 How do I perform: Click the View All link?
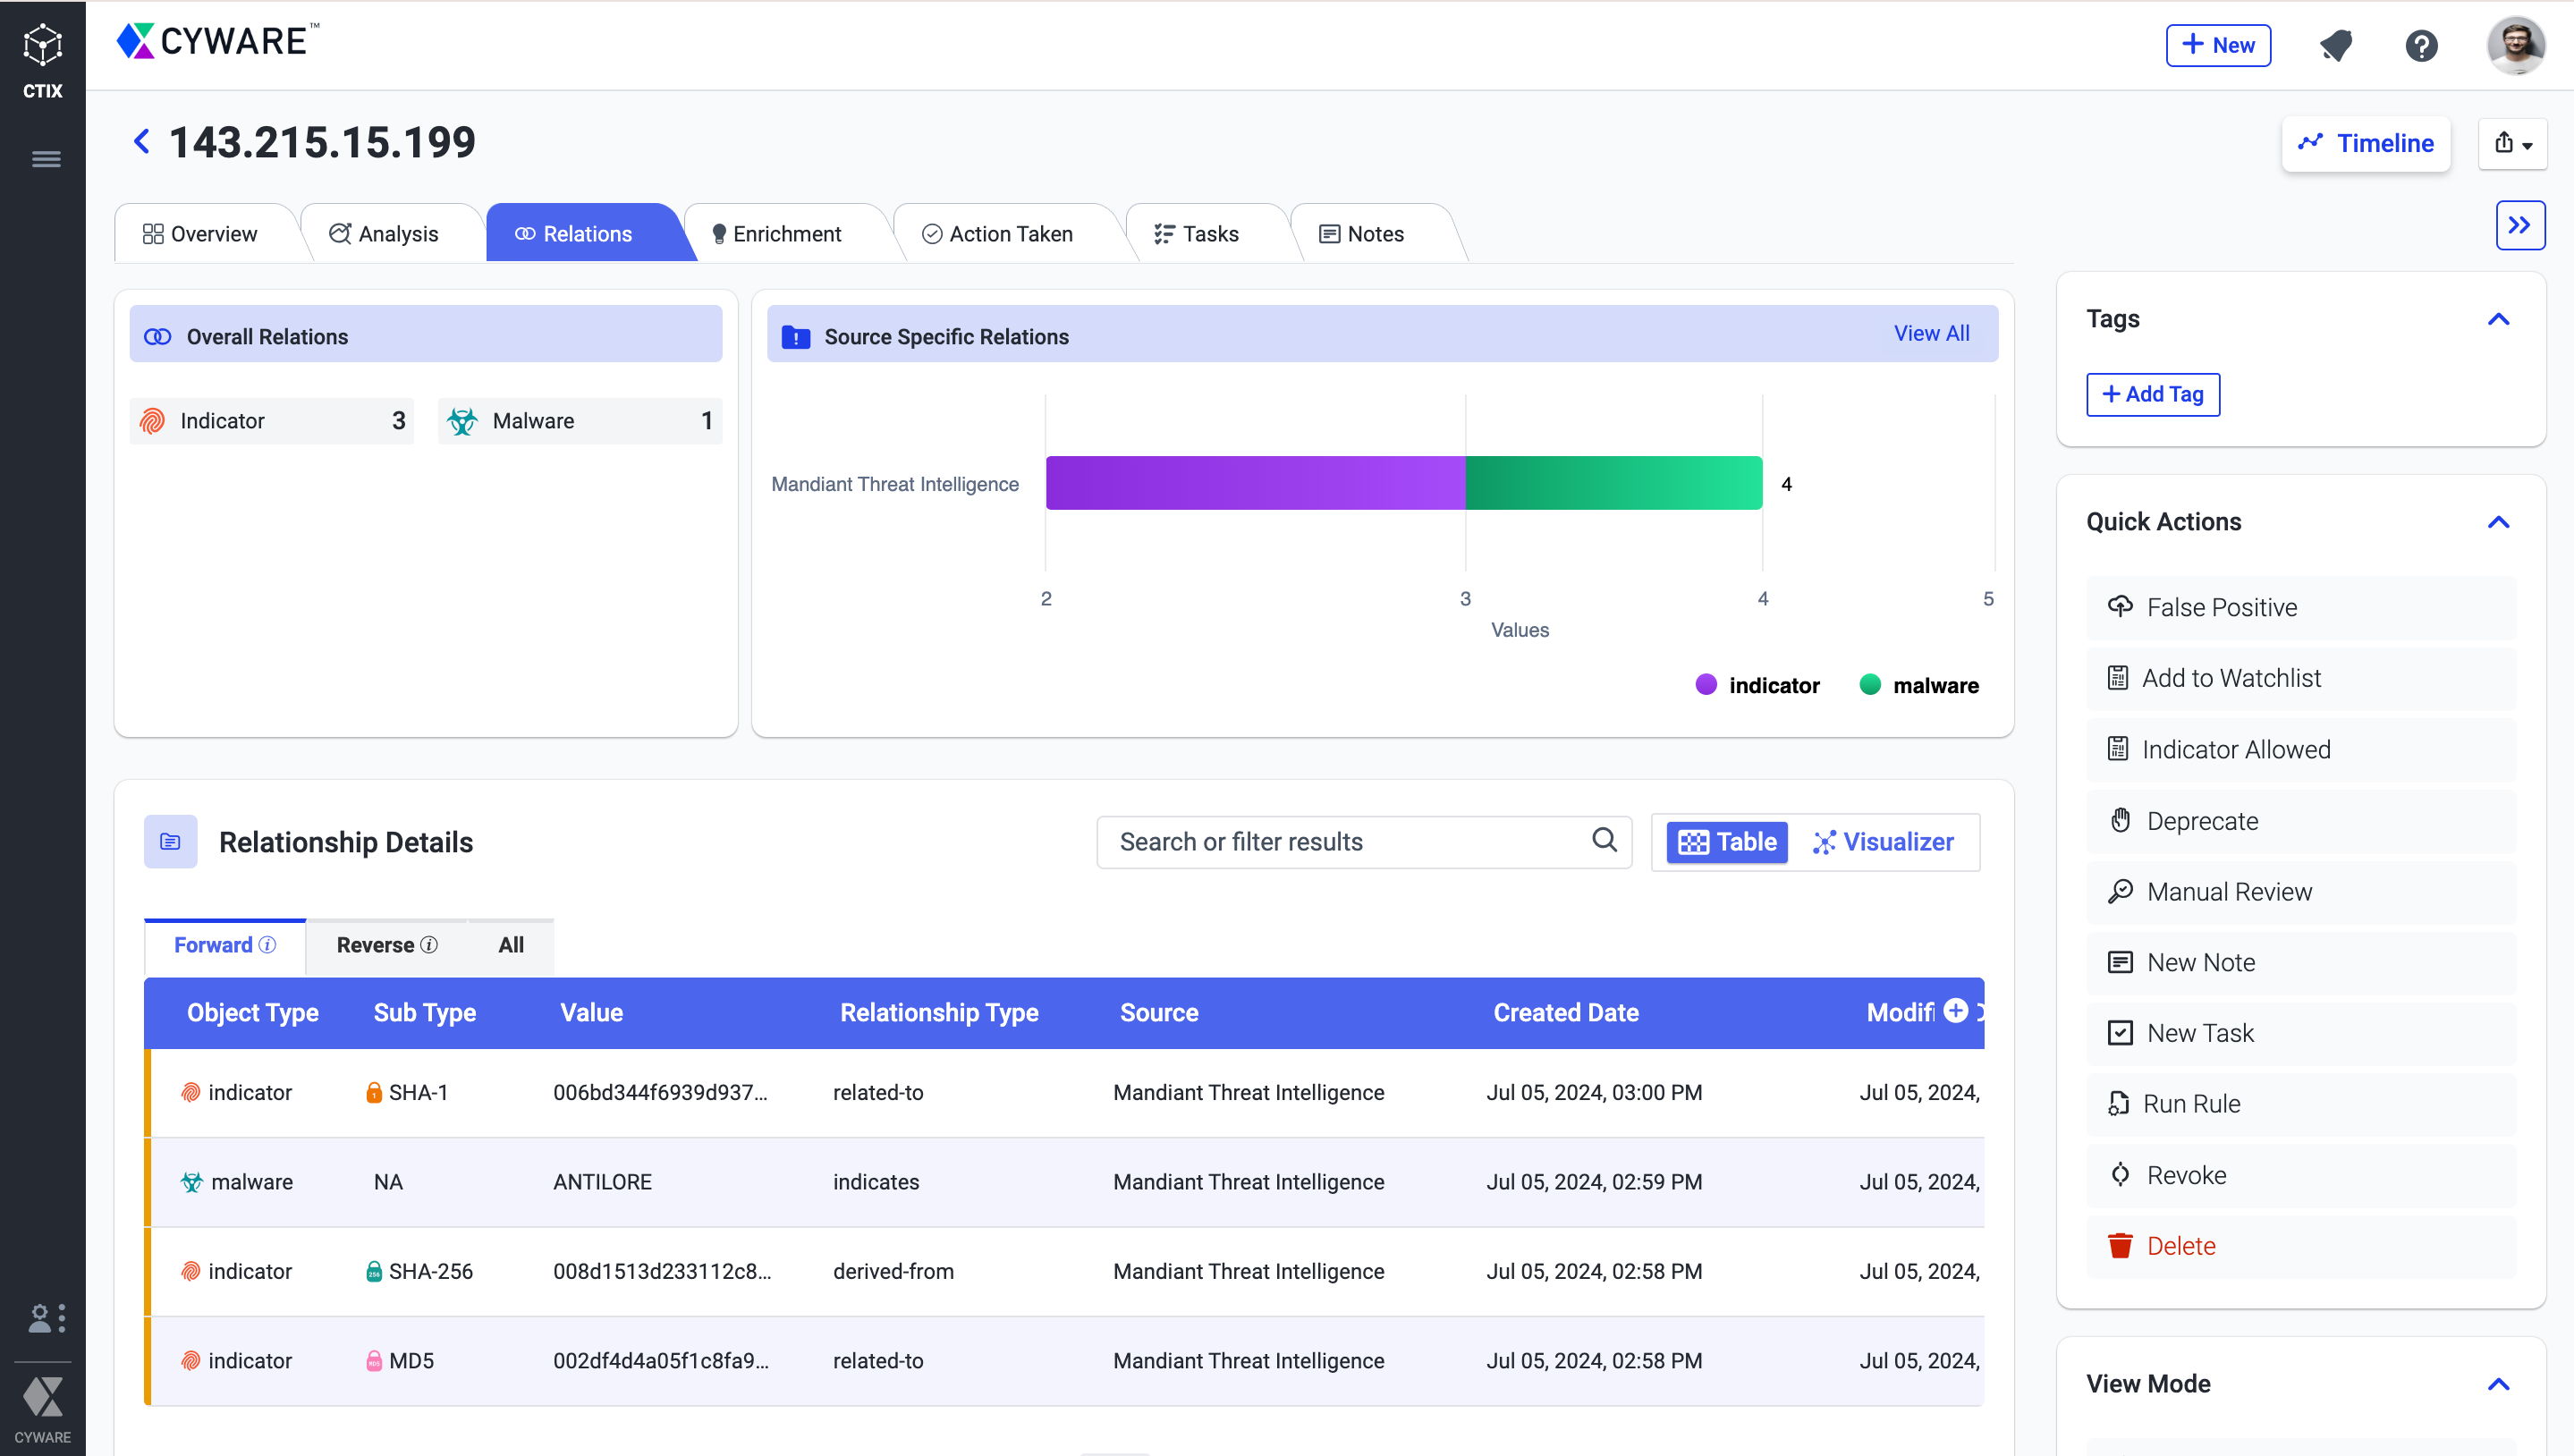click(x=1931, y=334)
